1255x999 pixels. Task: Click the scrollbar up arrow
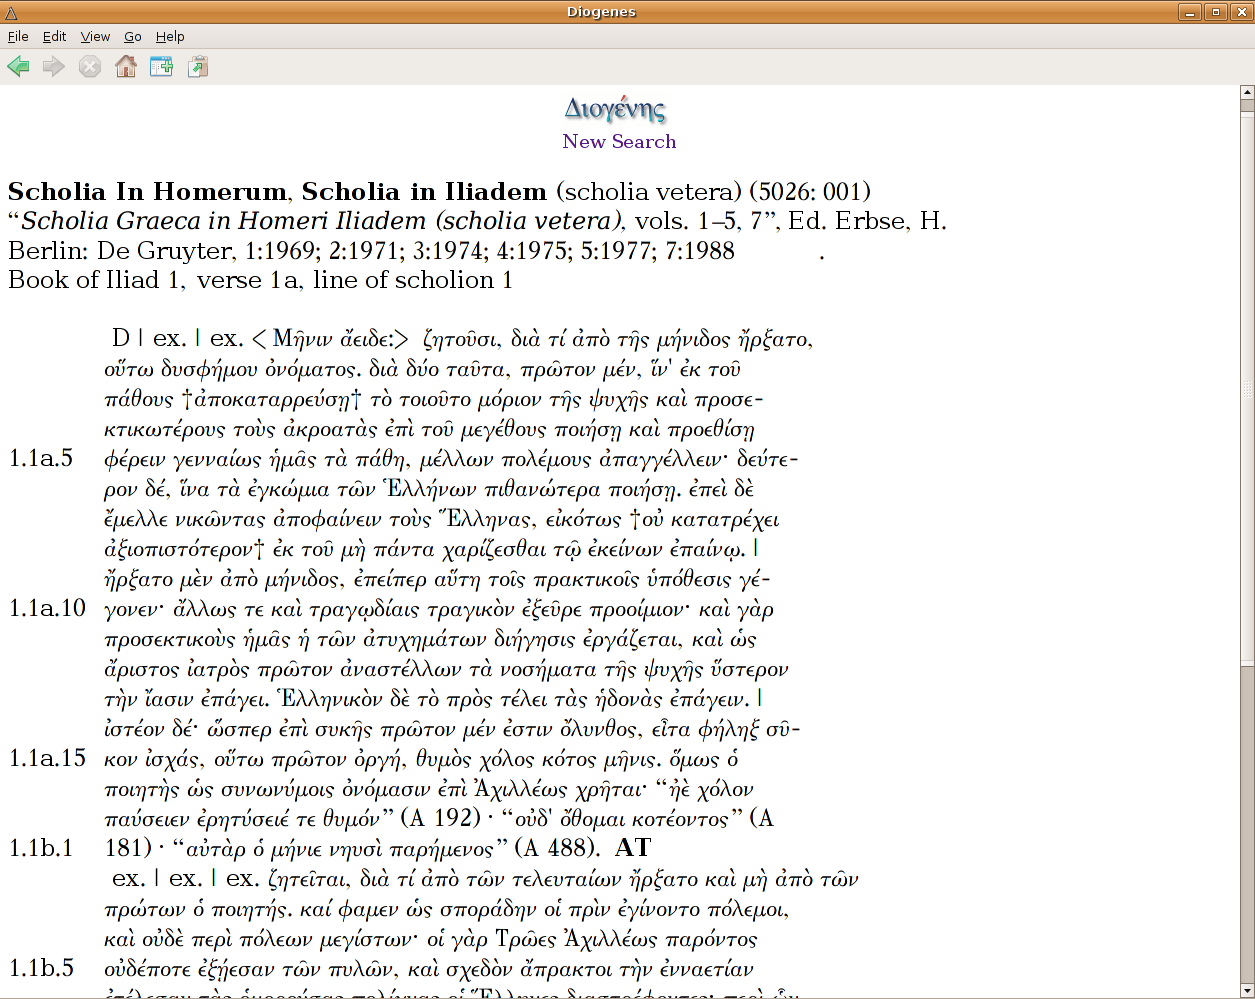click(1247, 92)
